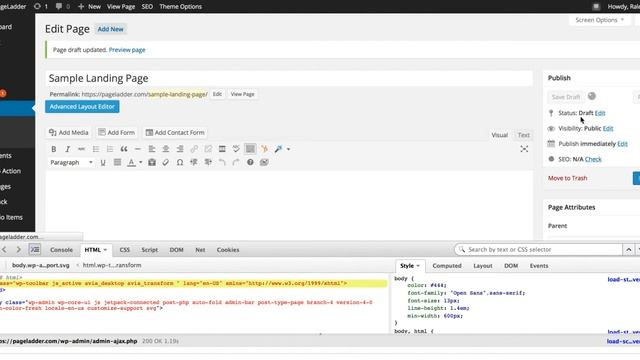Click the undo icon
Screen dimensions: 640x360
point(222,162)
